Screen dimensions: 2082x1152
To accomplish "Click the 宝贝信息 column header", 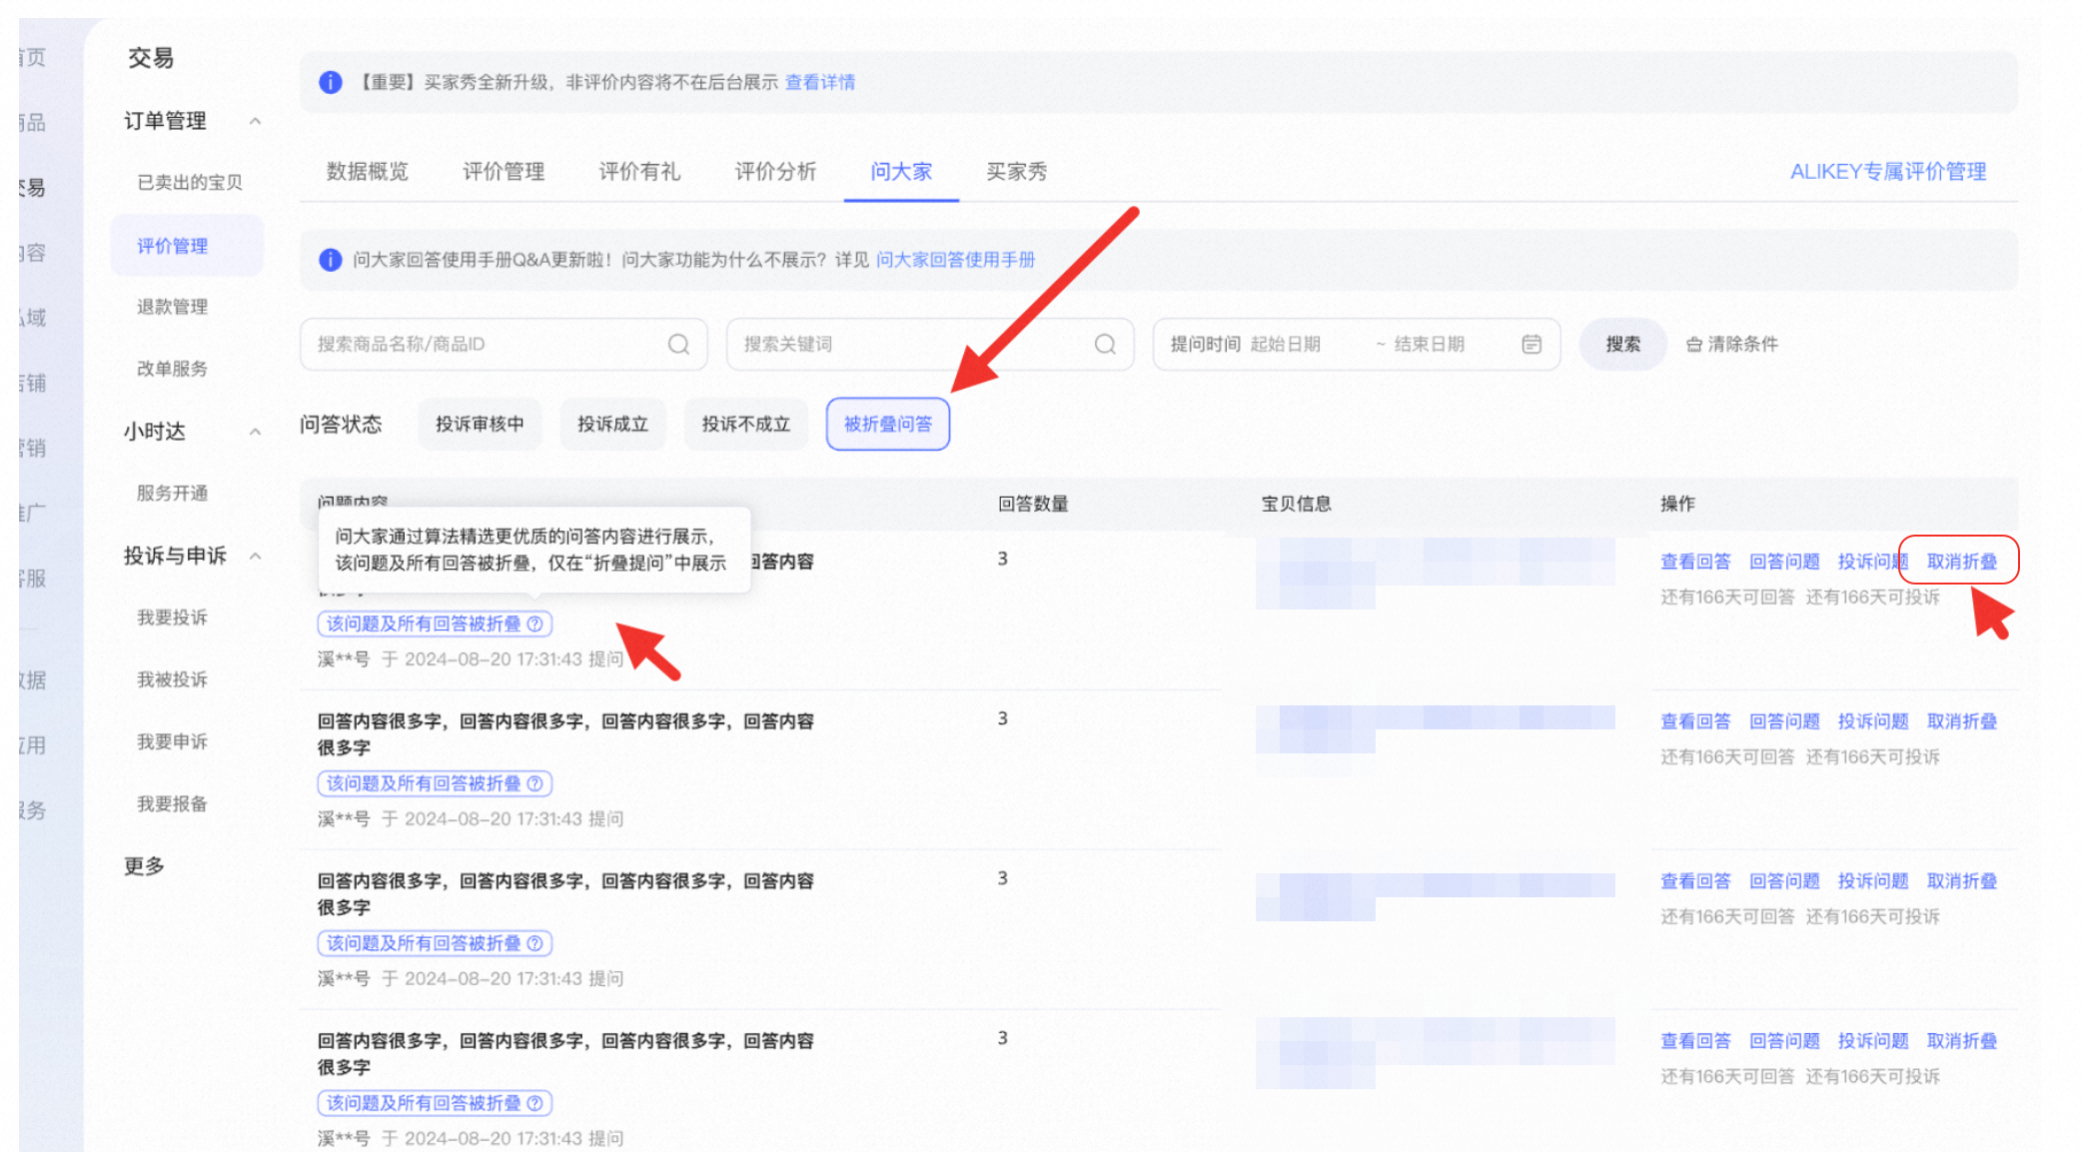I will tap(1296, 504).
